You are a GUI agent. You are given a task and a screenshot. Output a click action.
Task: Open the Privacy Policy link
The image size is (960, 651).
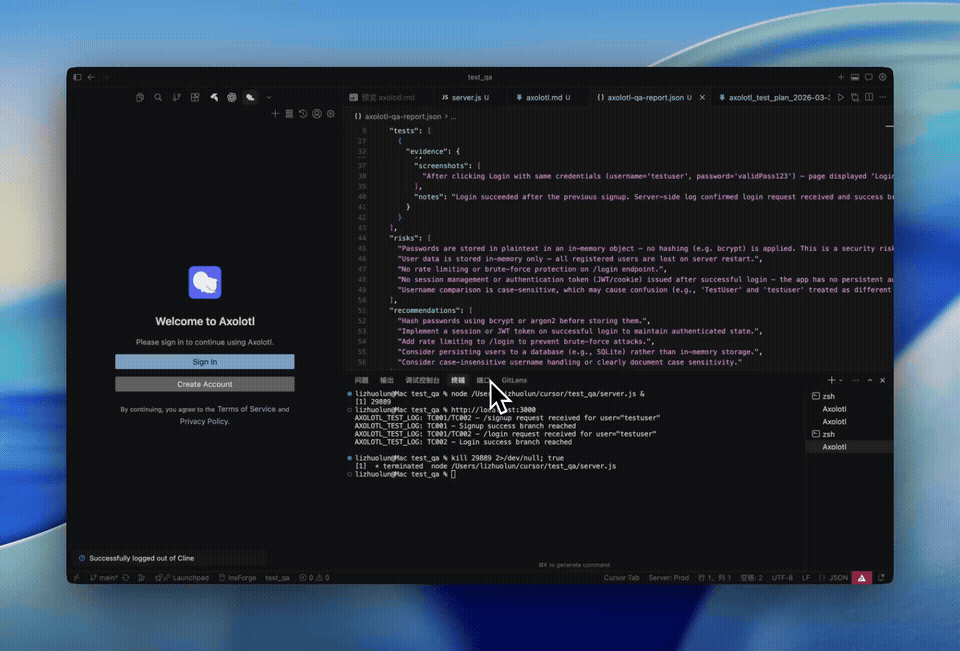point(204,421)
